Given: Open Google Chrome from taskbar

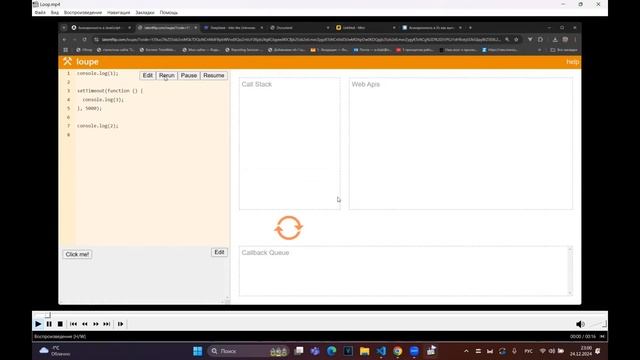Looking at the screenshot, I should [x=398, y=351].
